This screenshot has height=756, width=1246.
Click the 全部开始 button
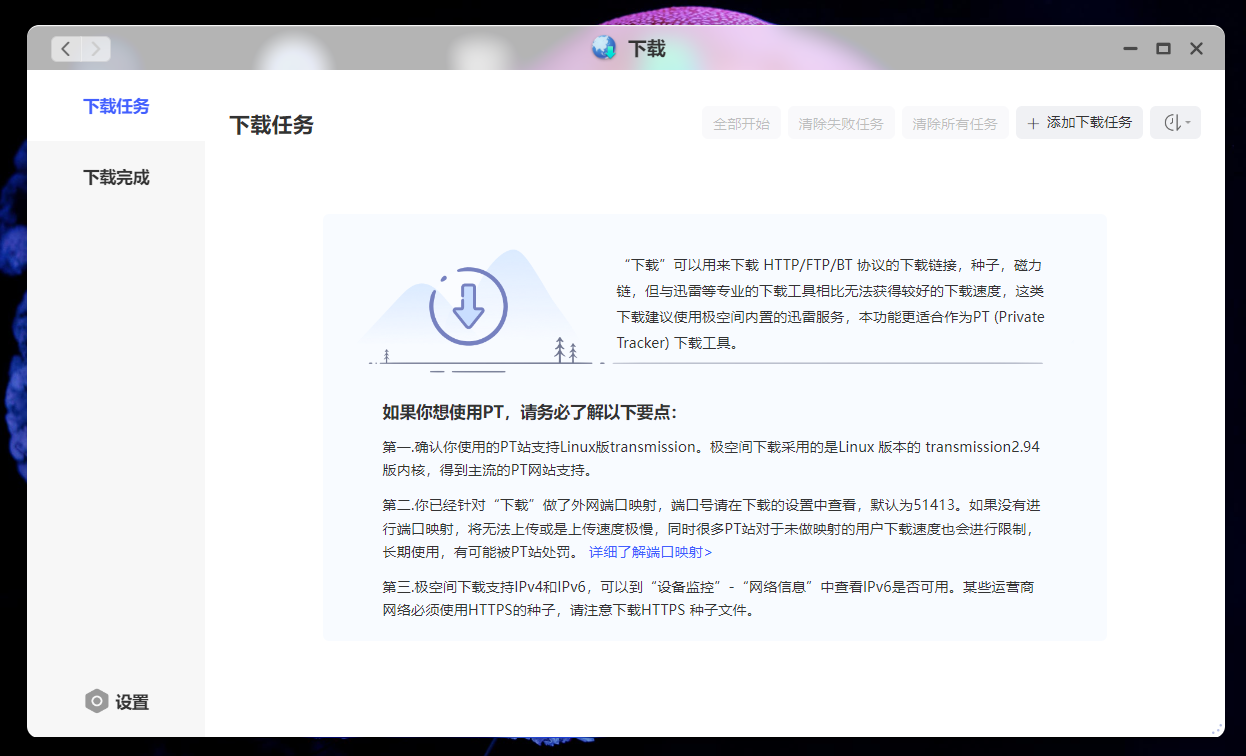pos(741,123)
